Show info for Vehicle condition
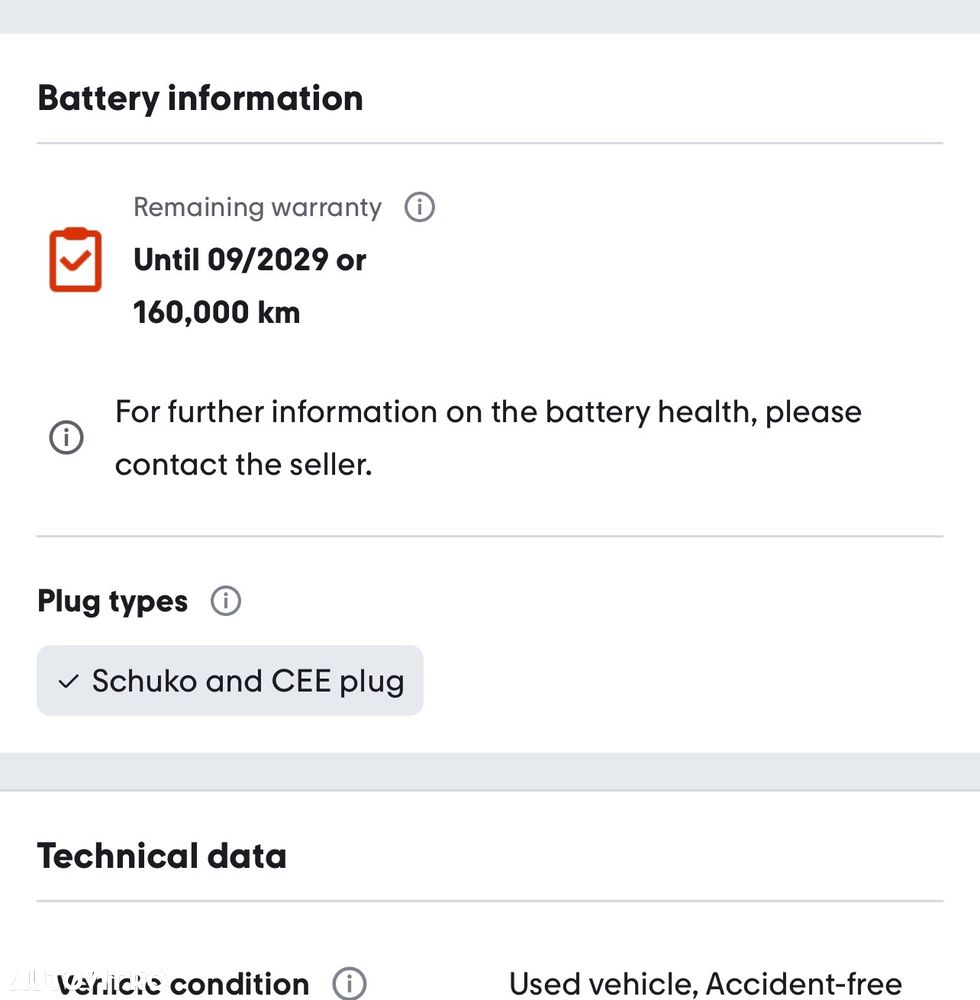 tap(349, 983)
